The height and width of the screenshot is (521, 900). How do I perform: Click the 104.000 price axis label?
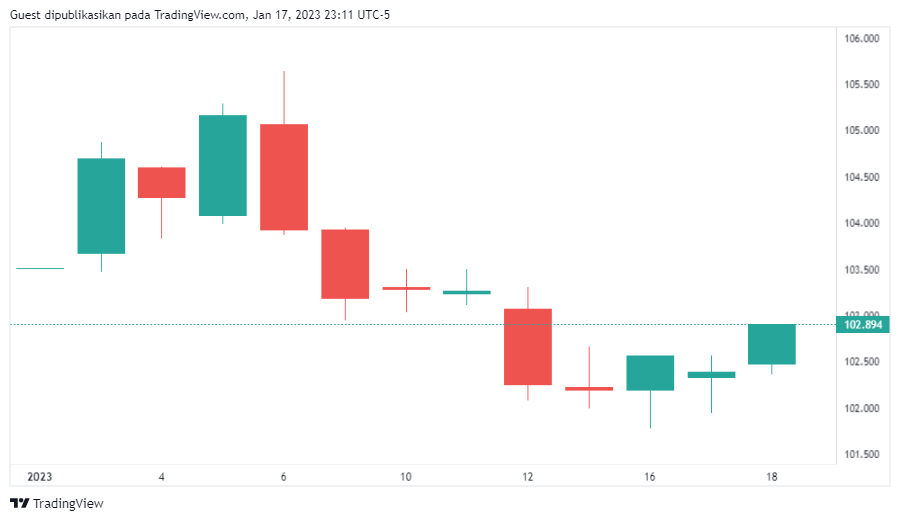[x=861, y=223]
